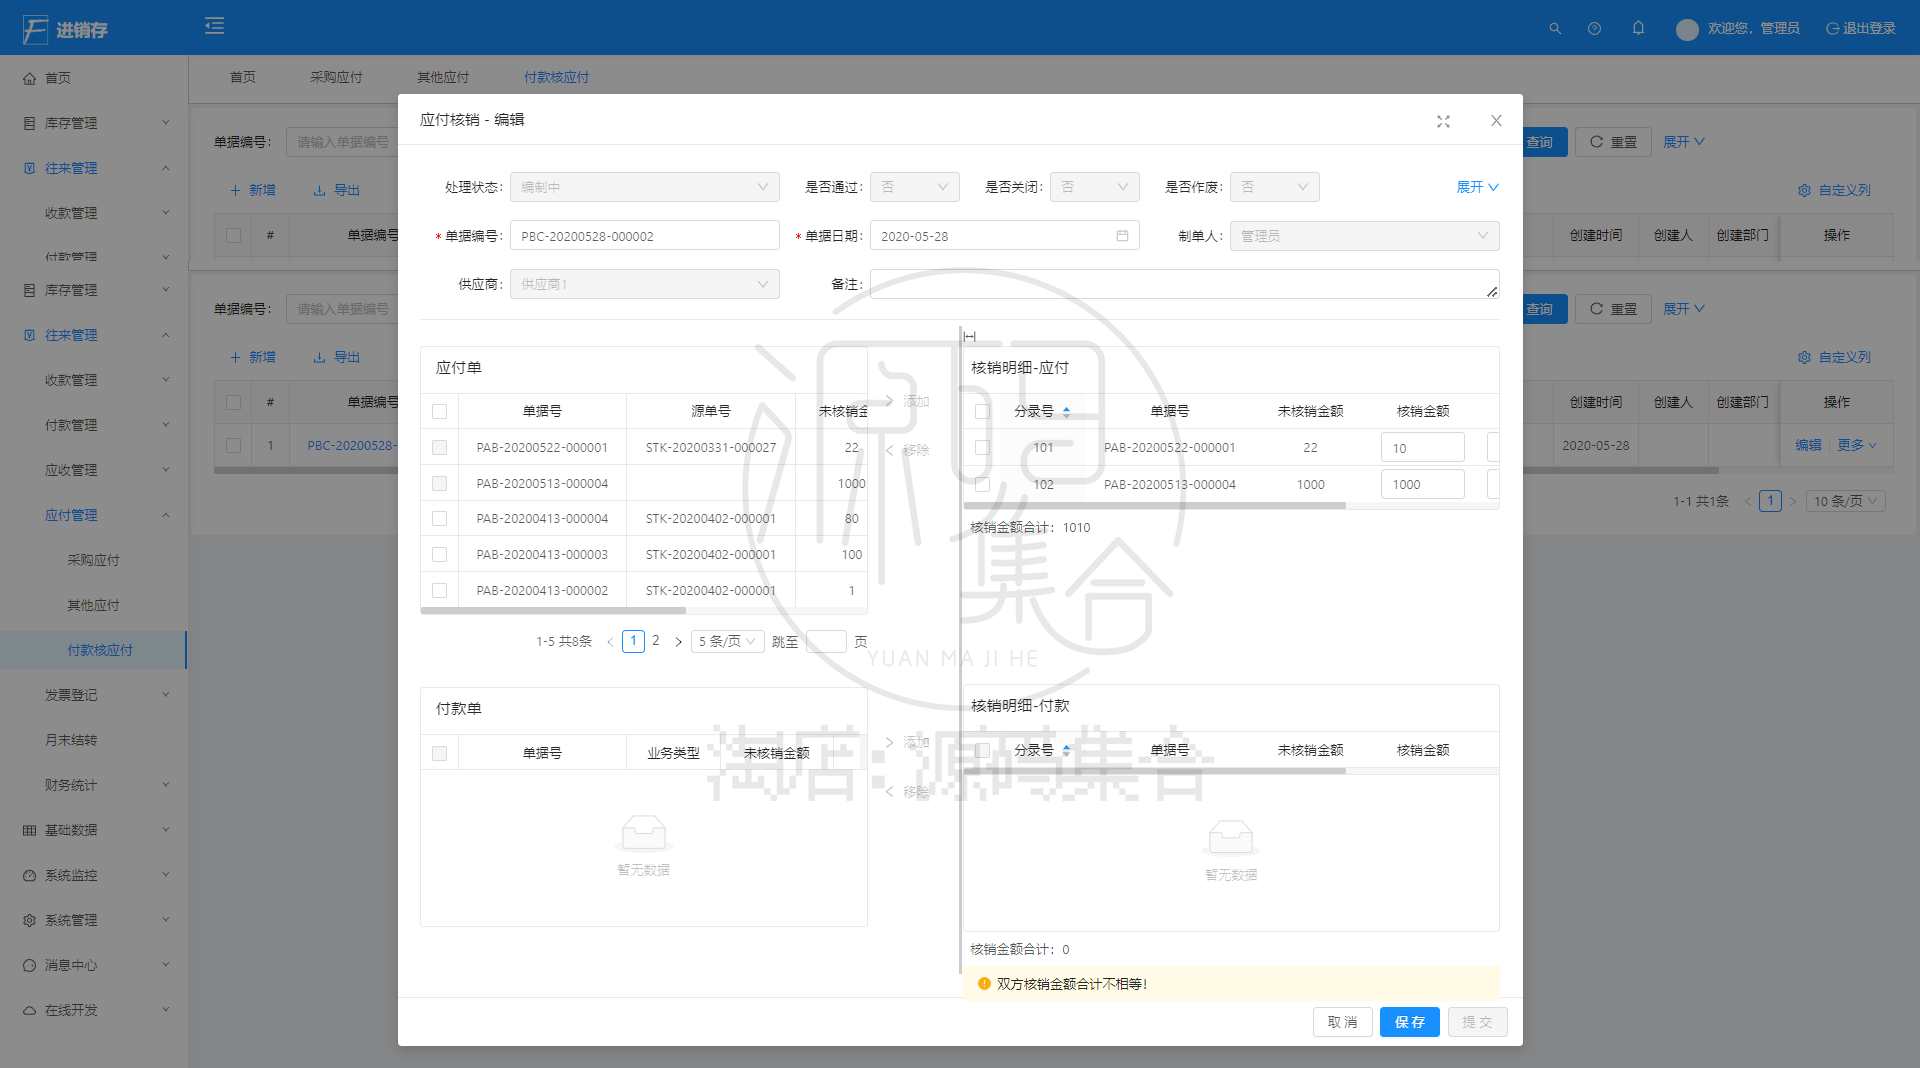
Task: Open the 是否关闭 dropdown
Action: [x=1094, y=187]
